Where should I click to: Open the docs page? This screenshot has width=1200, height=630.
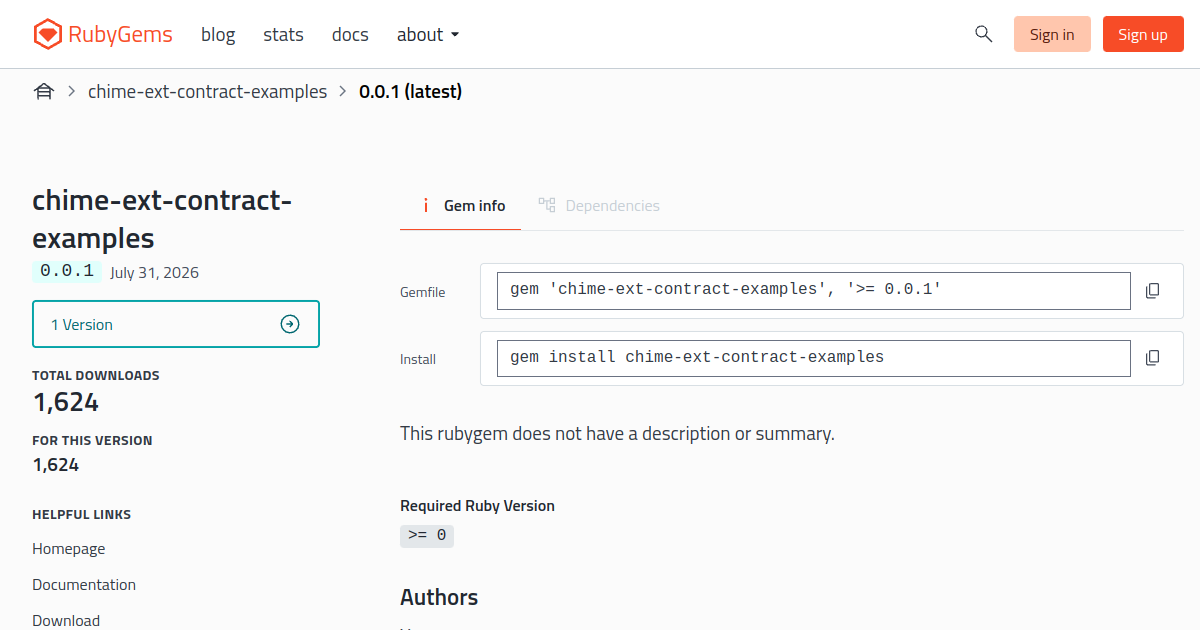click(350, 34)
